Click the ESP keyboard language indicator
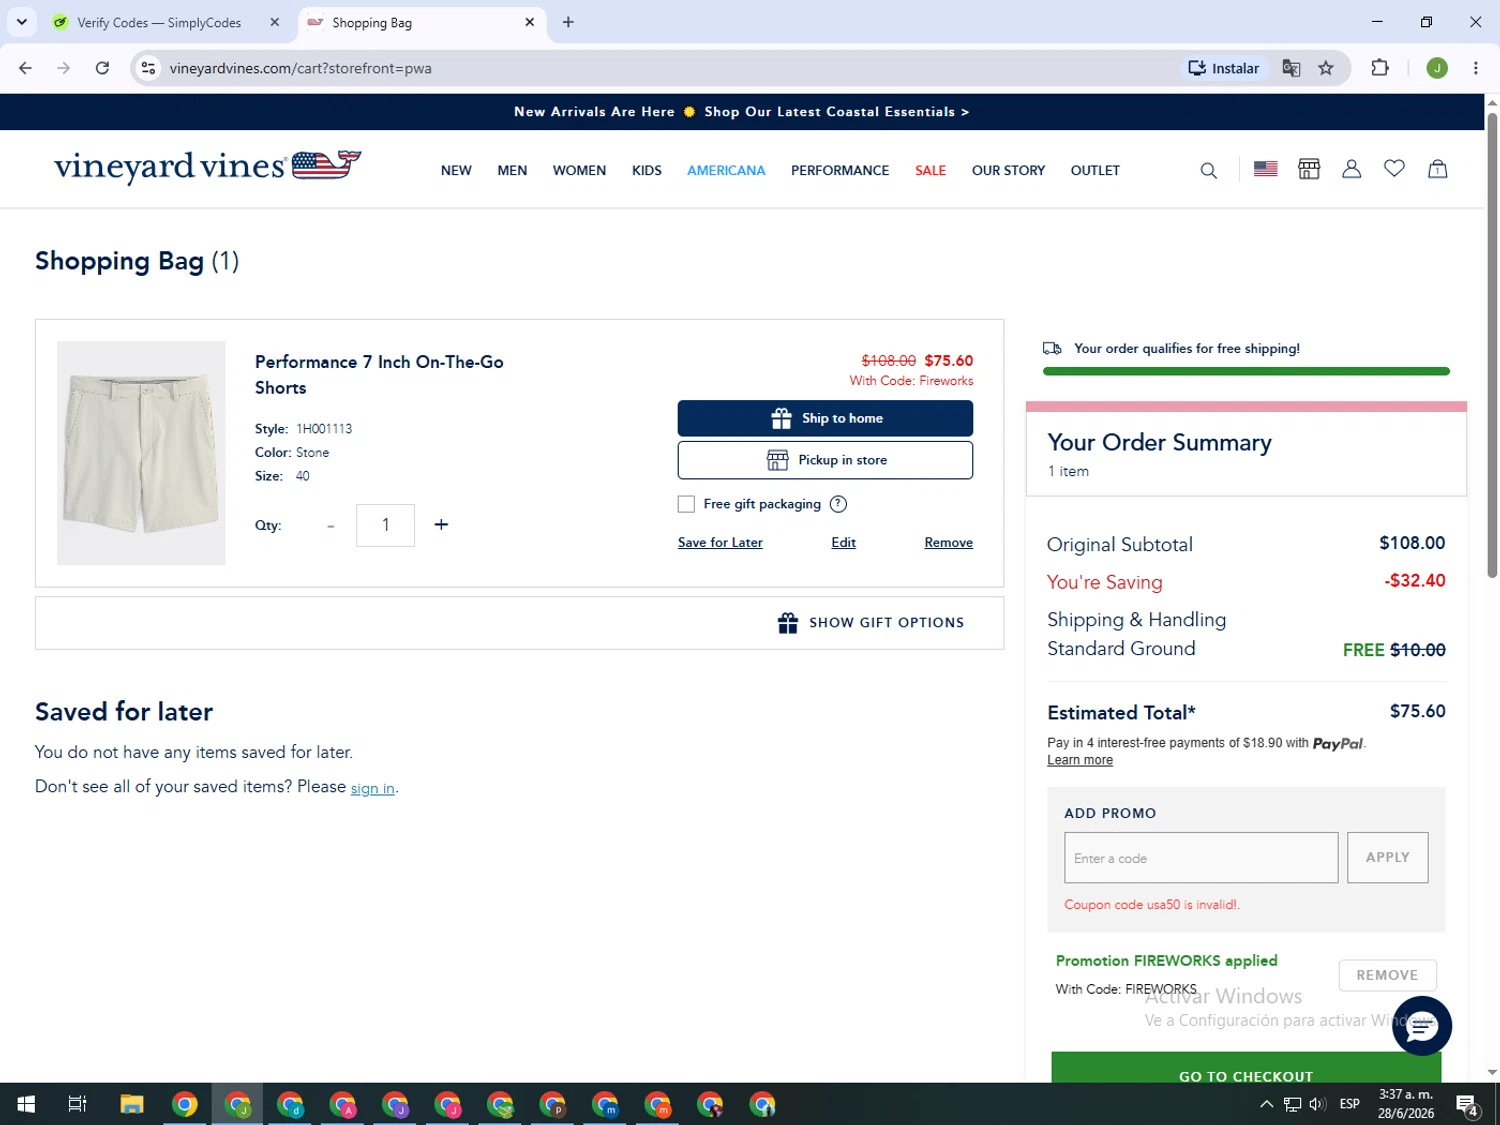1500x1125 pixels. (x=1349, y=1104)
